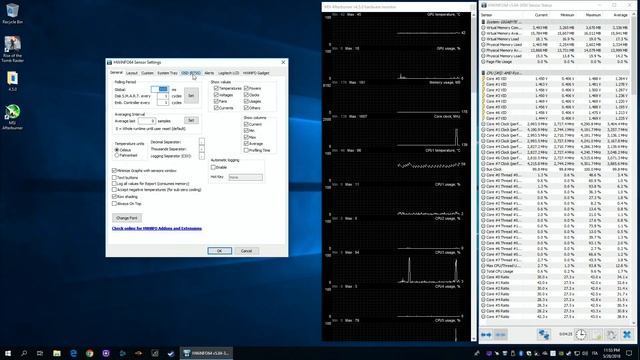This screenshot has height=360, width=640.
Task: Select MSI Afterburner desktop shortcut
Action: tap(12, 117)
